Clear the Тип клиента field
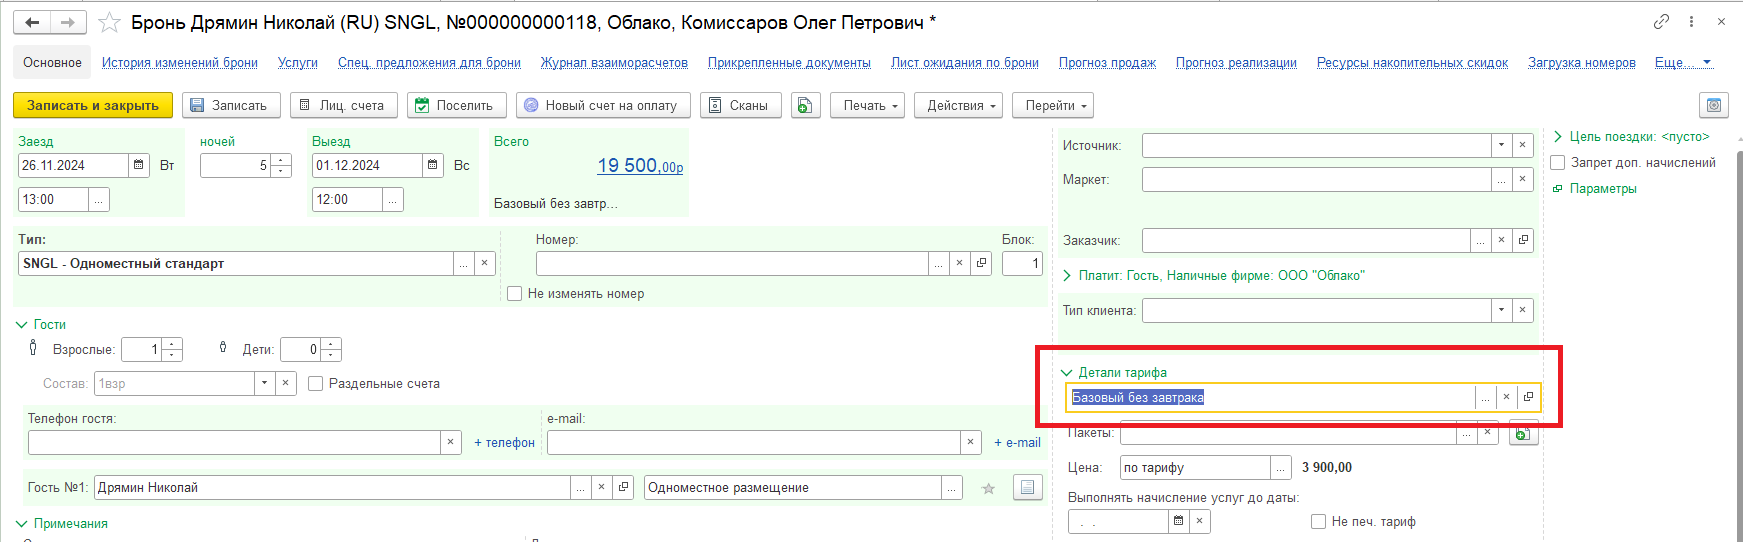1743x542 pixels. tap(1522, 310)
